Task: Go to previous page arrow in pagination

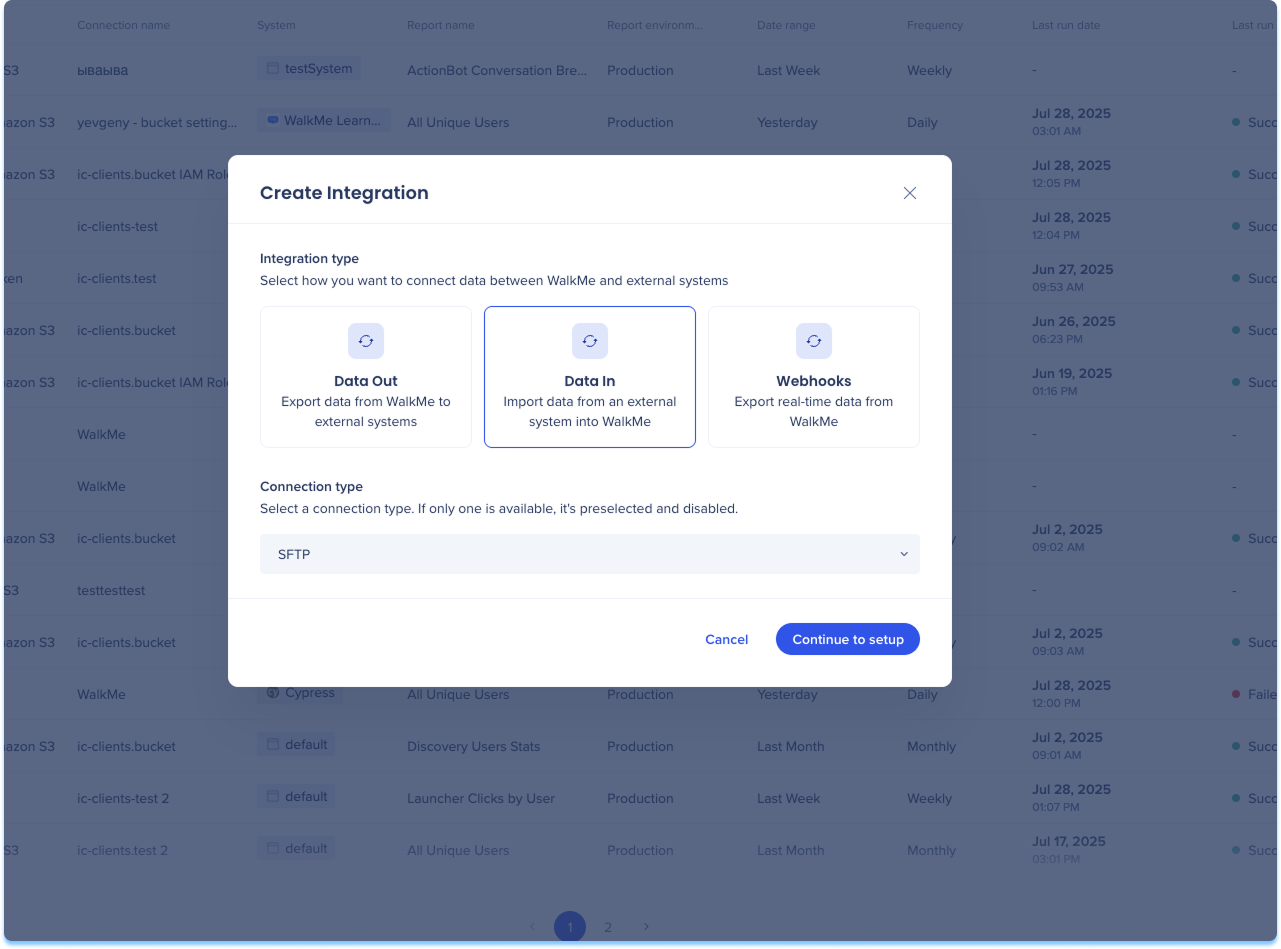Action: [532, 927]
